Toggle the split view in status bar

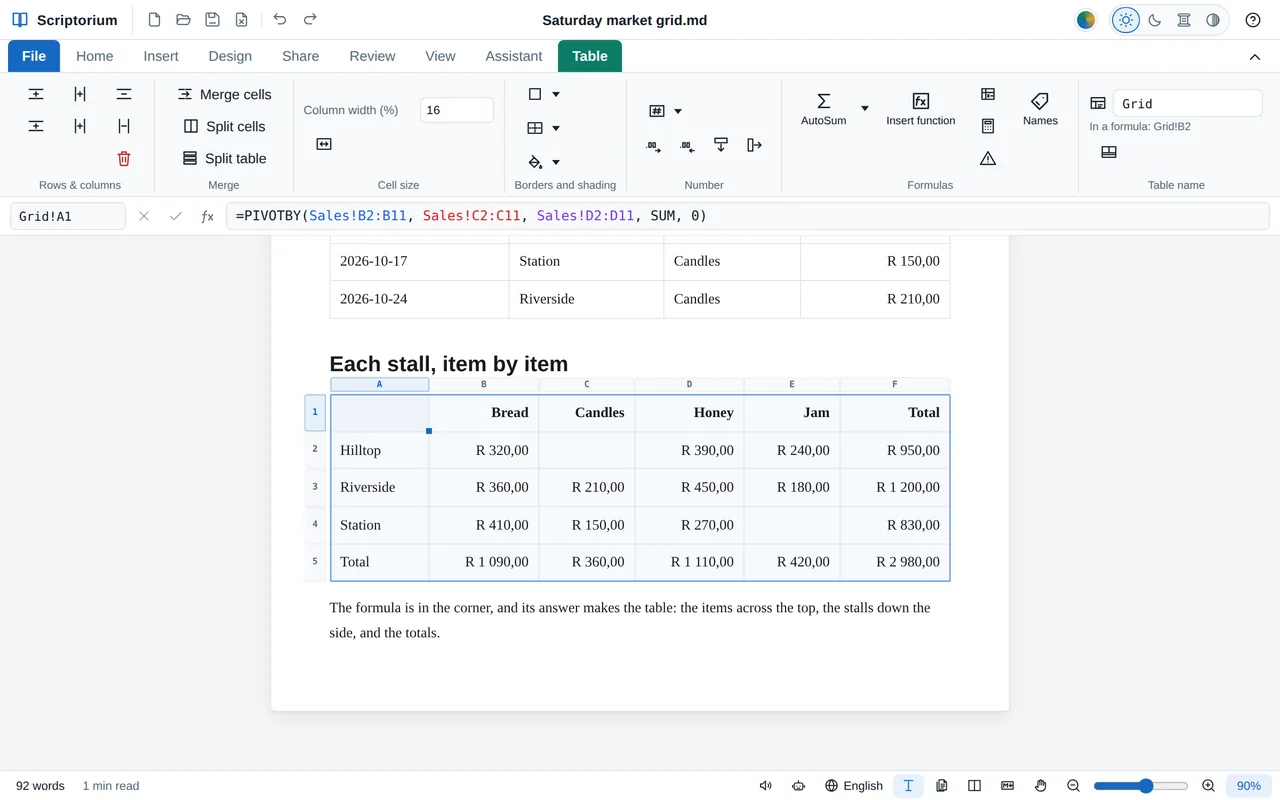point(975,786)
